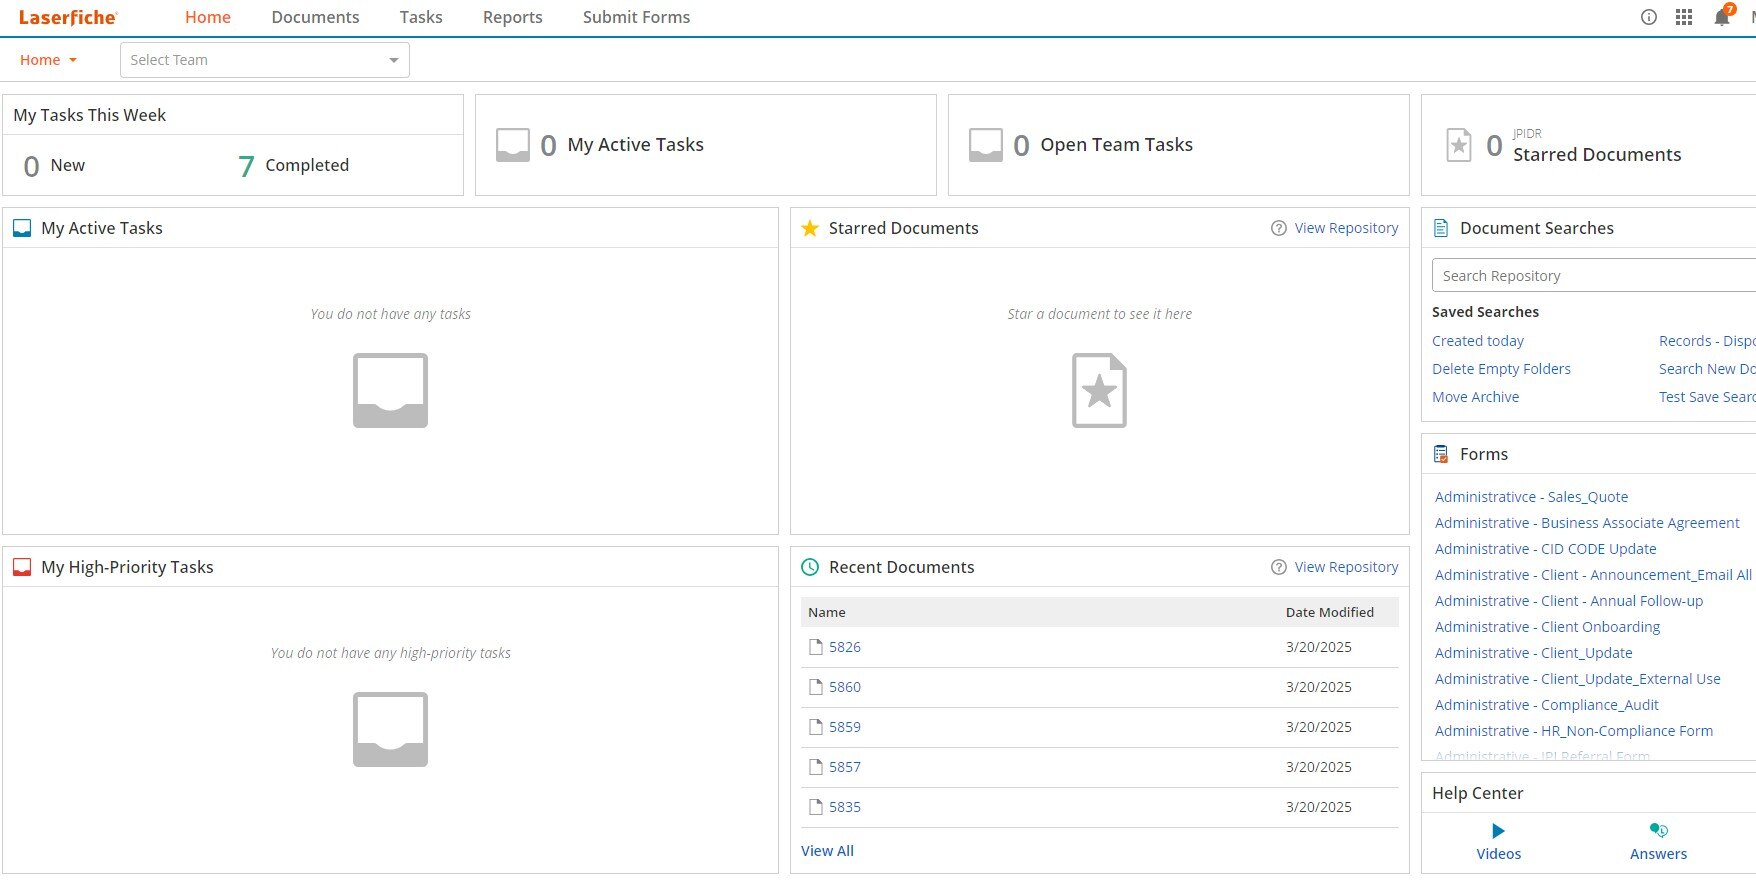The width and height of the screenshot is (1756, 894).
Task: Open the Reports tab
Action: click(x=512, y=18)
